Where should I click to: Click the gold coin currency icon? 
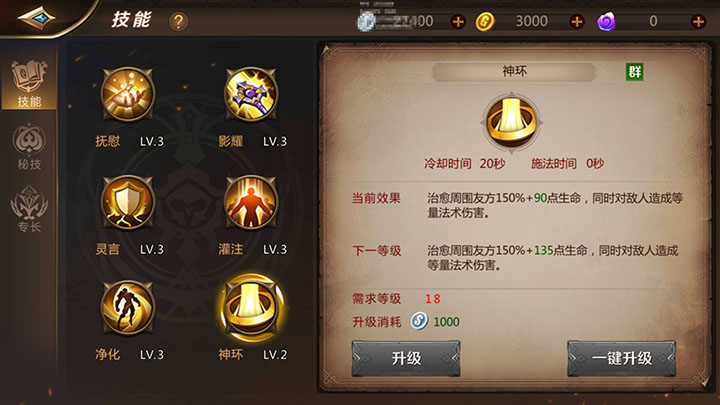[x=484, y=22]
